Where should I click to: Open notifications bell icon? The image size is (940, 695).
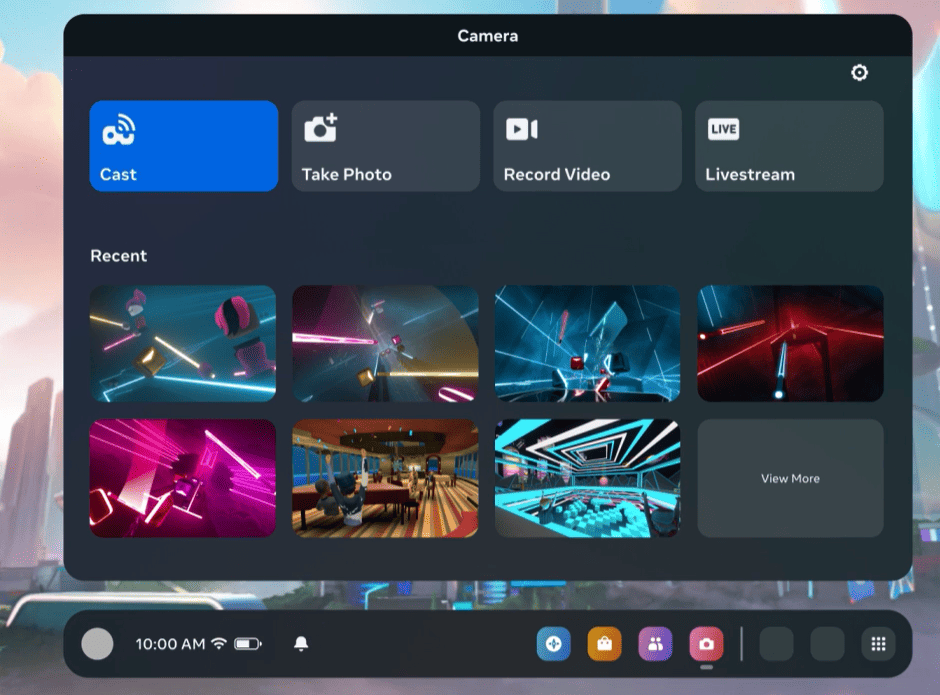[301, 643]
